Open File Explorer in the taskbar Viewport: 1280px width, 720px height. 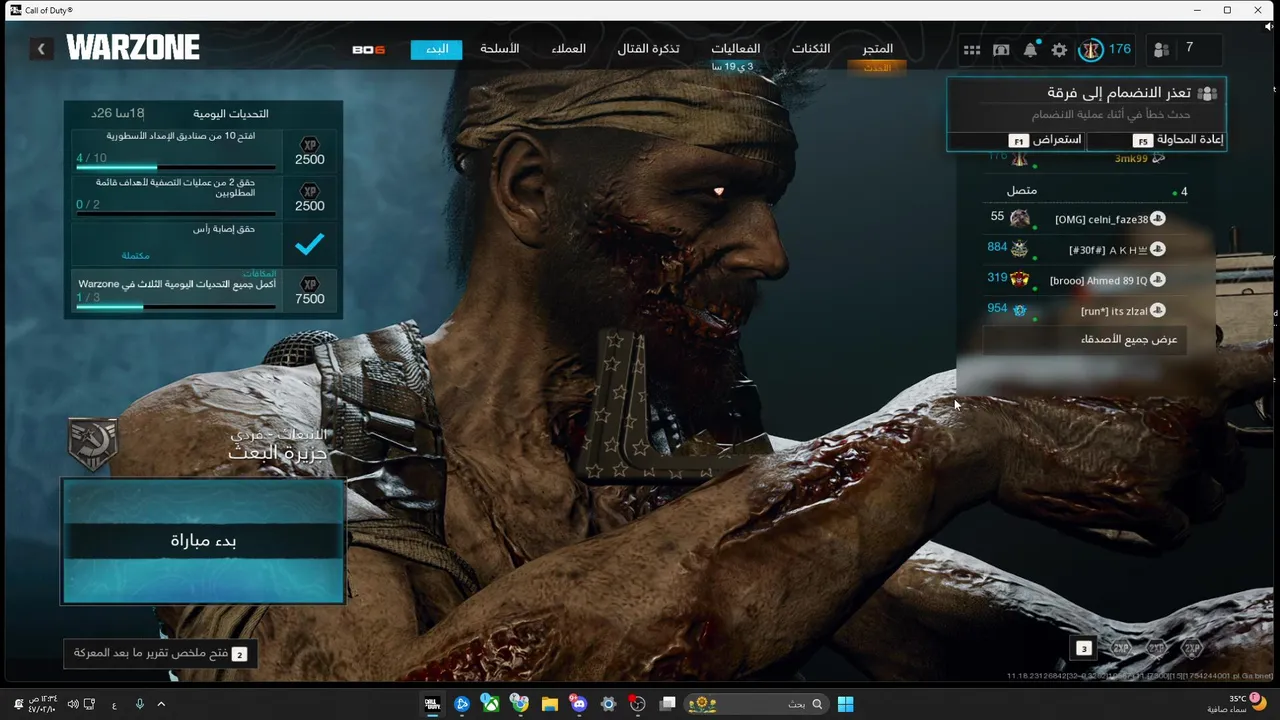[x=549, y=704]
